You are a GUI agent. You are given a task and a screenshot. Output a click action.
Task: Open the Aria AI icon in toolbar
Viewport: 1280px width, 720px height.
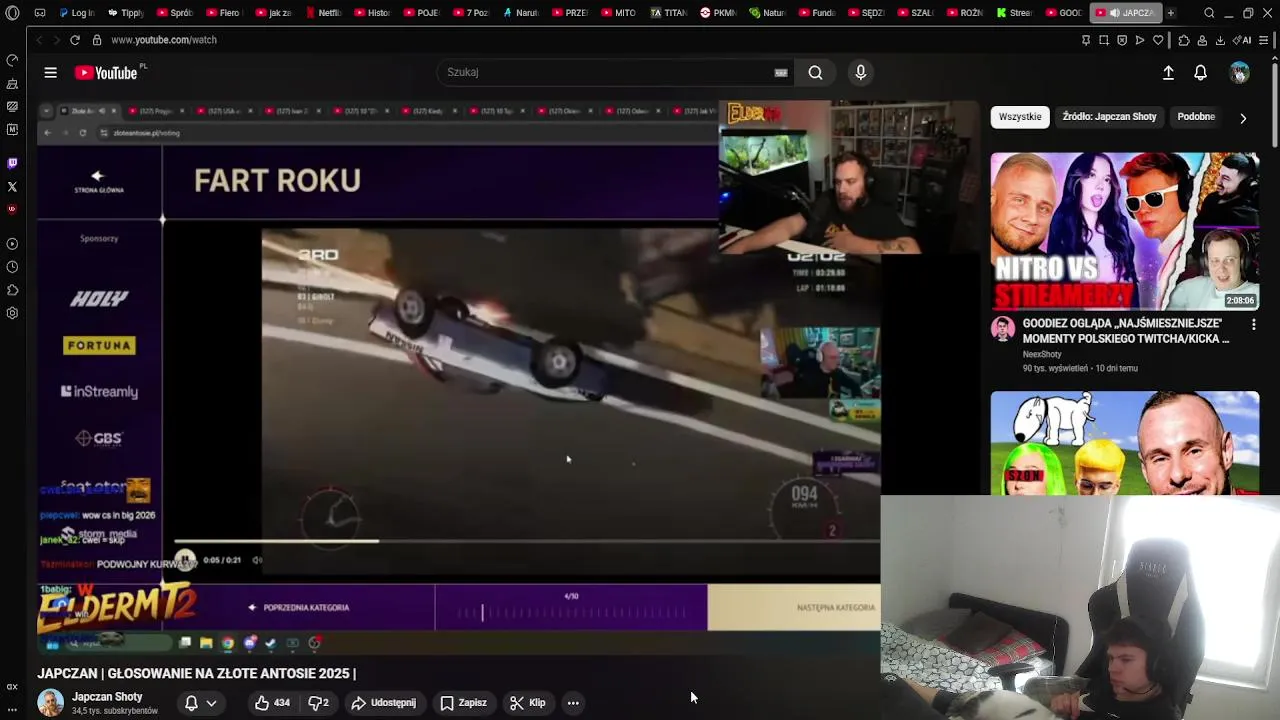(x=1242, y=40)
